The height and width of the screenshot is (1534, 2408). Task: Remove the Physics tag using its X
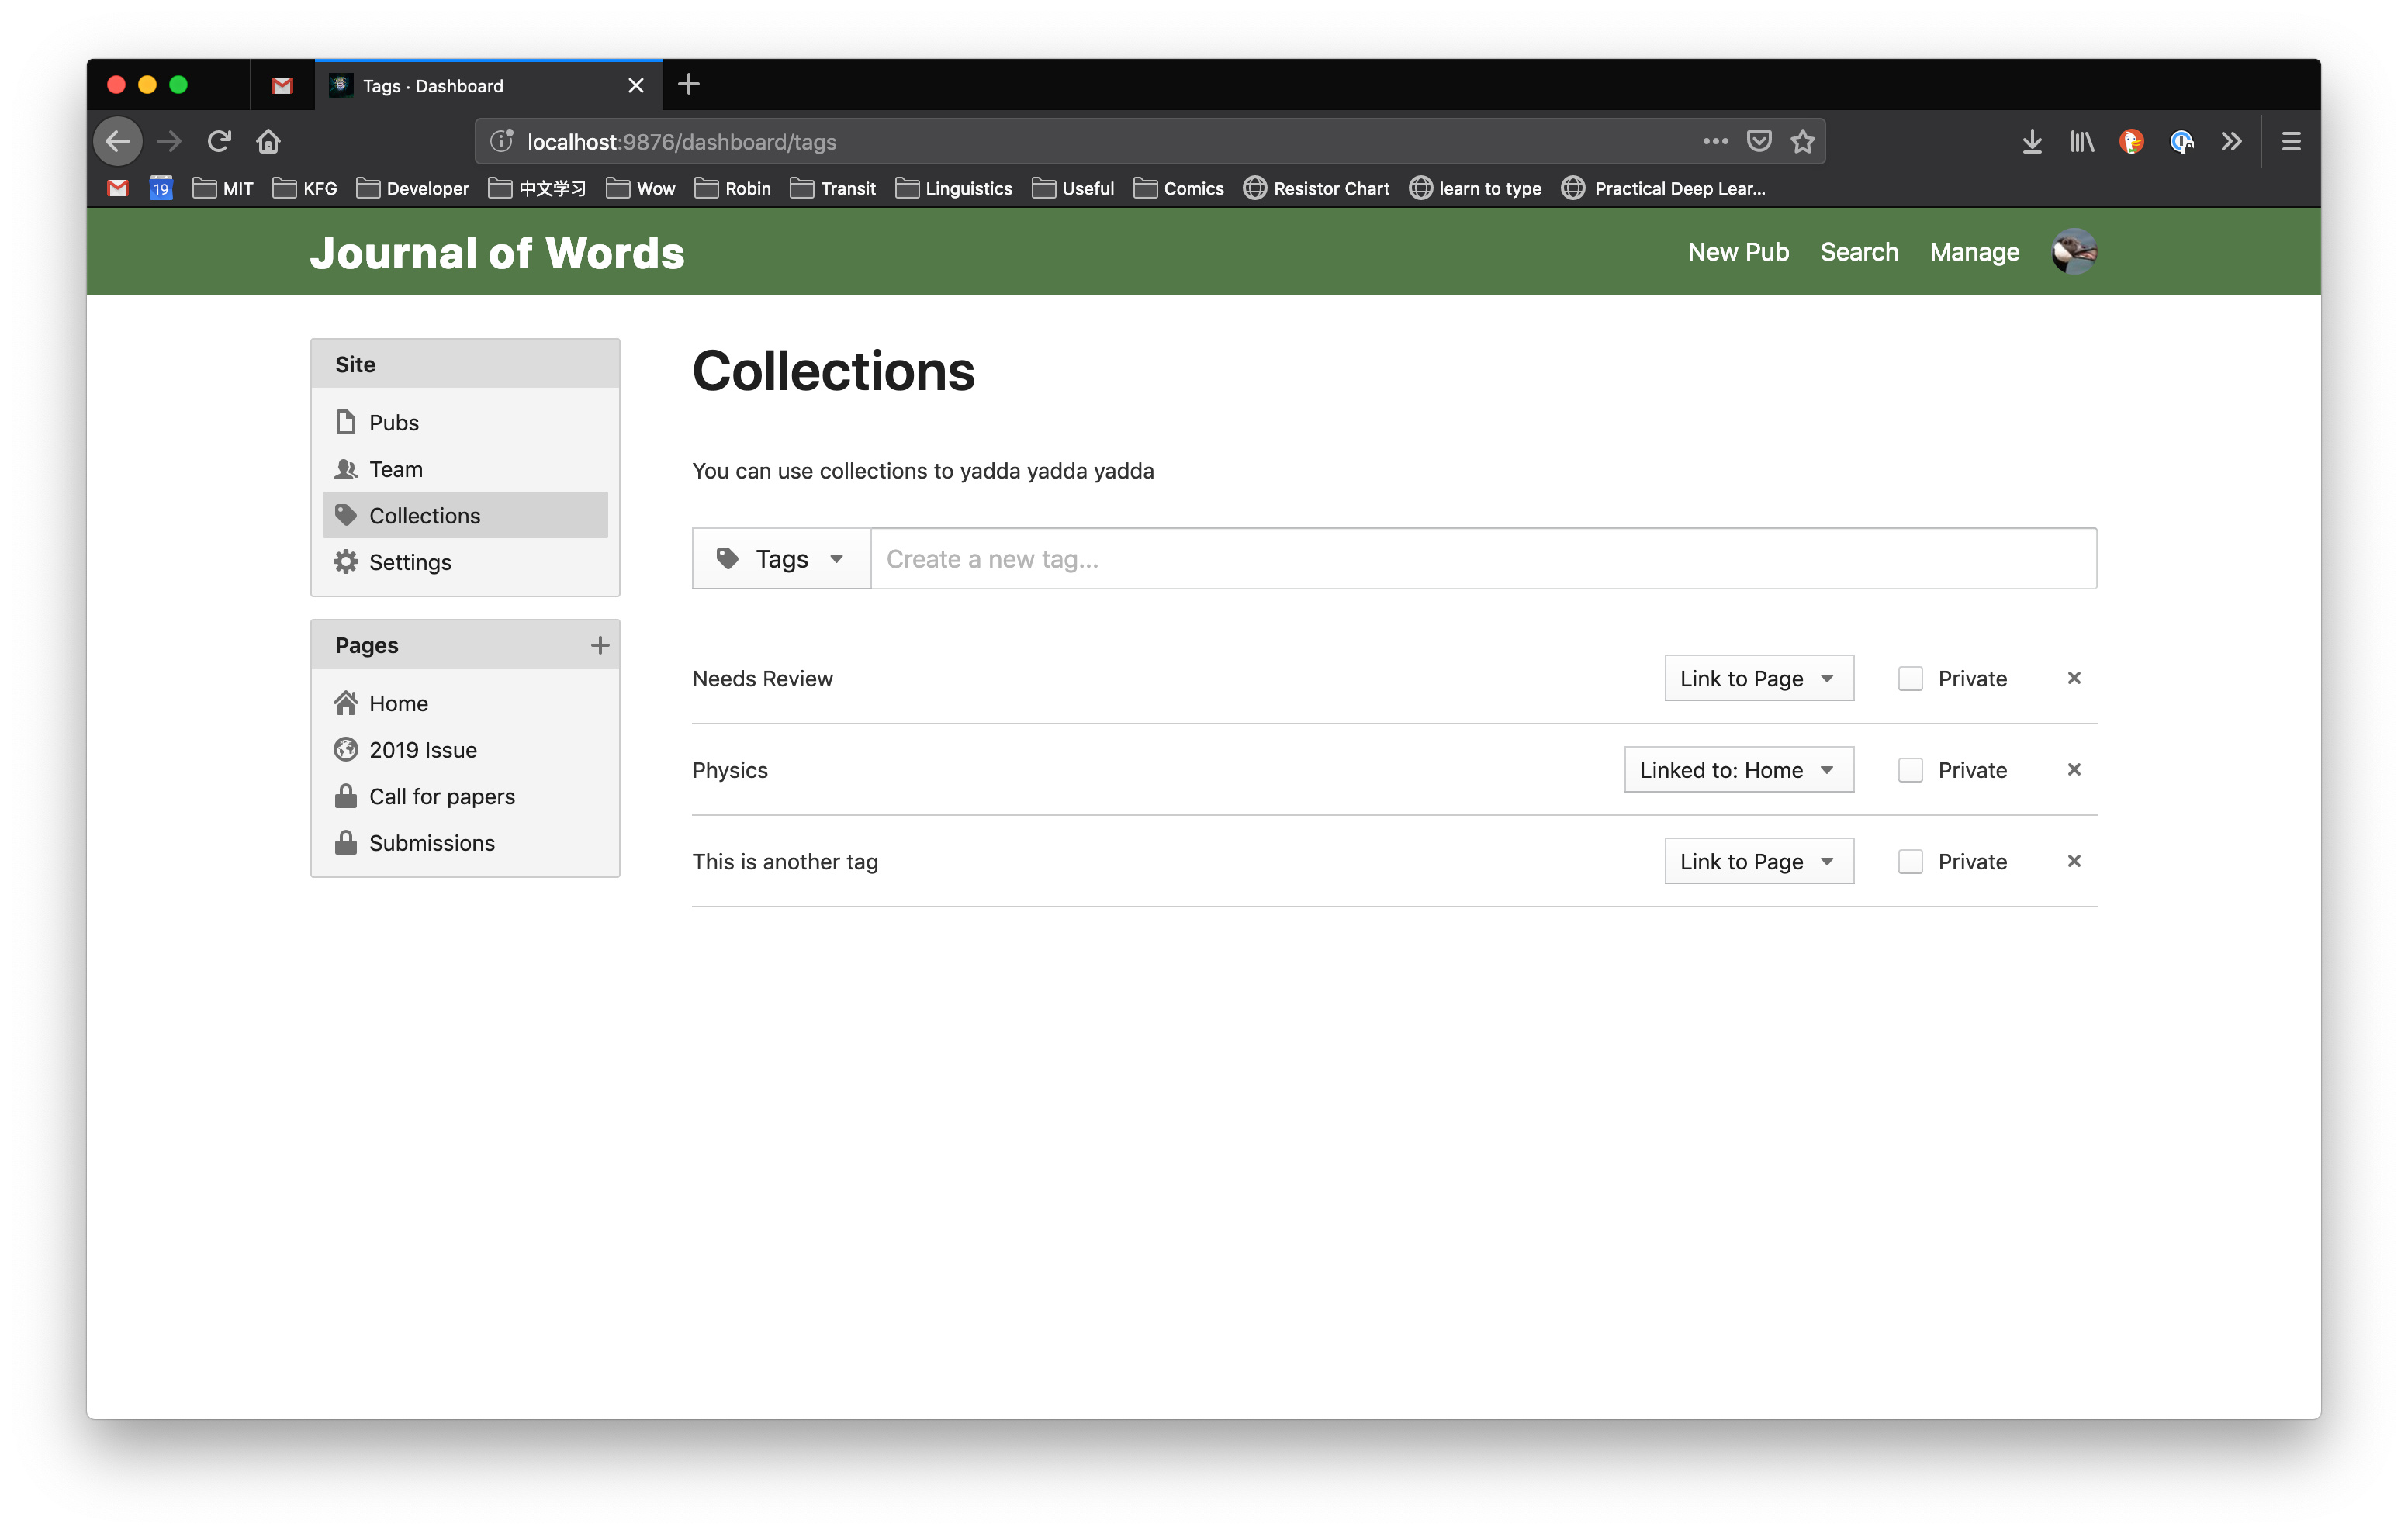(2073, 769)
